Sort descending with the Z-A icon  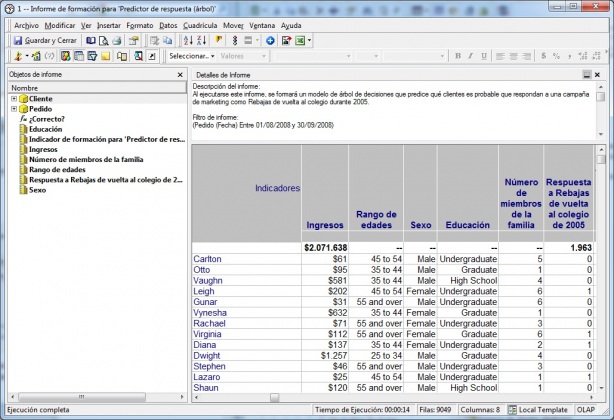click(201, 40)
